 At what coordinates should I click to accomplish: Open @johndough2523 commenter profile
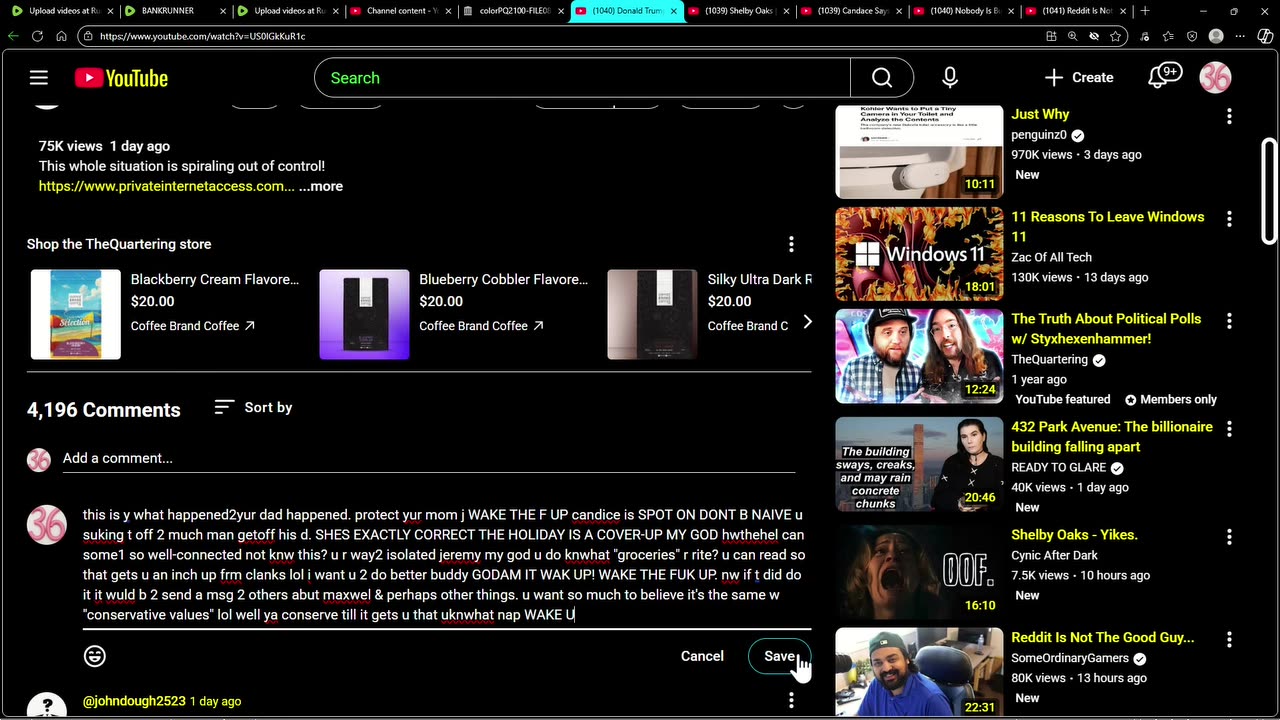click(x=134, y=701)
